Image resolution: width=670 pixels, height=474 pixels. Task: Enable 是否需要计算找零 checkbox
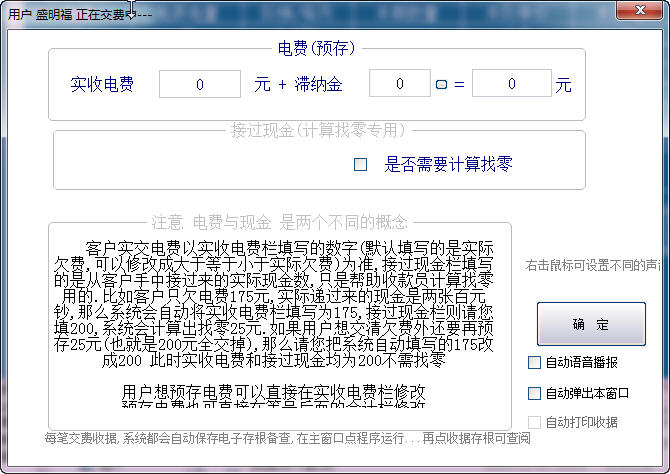tap(361, 164)
